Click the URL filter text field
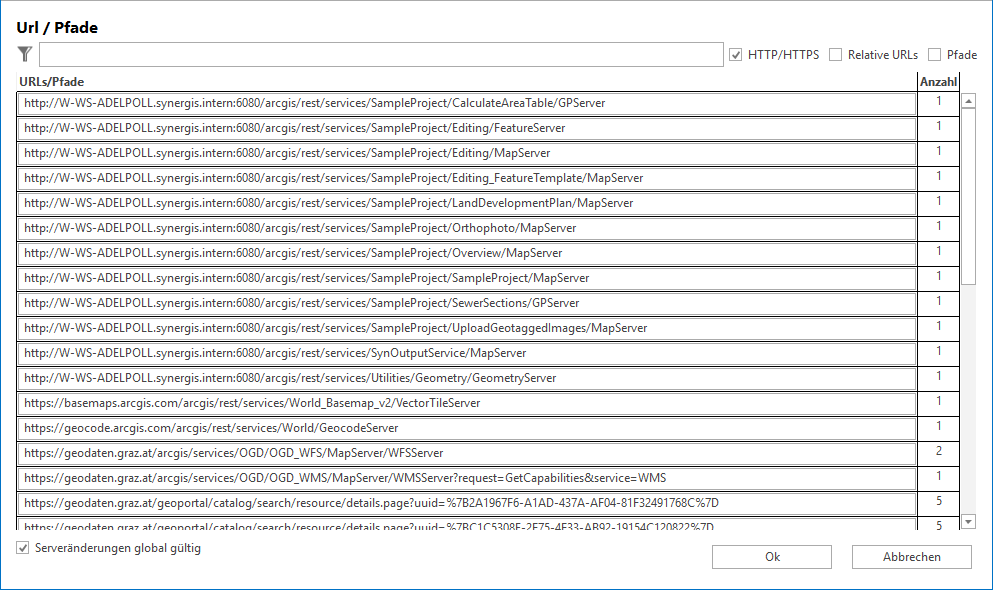This screenshot has width=993, height=590. (x=381, y=55)
